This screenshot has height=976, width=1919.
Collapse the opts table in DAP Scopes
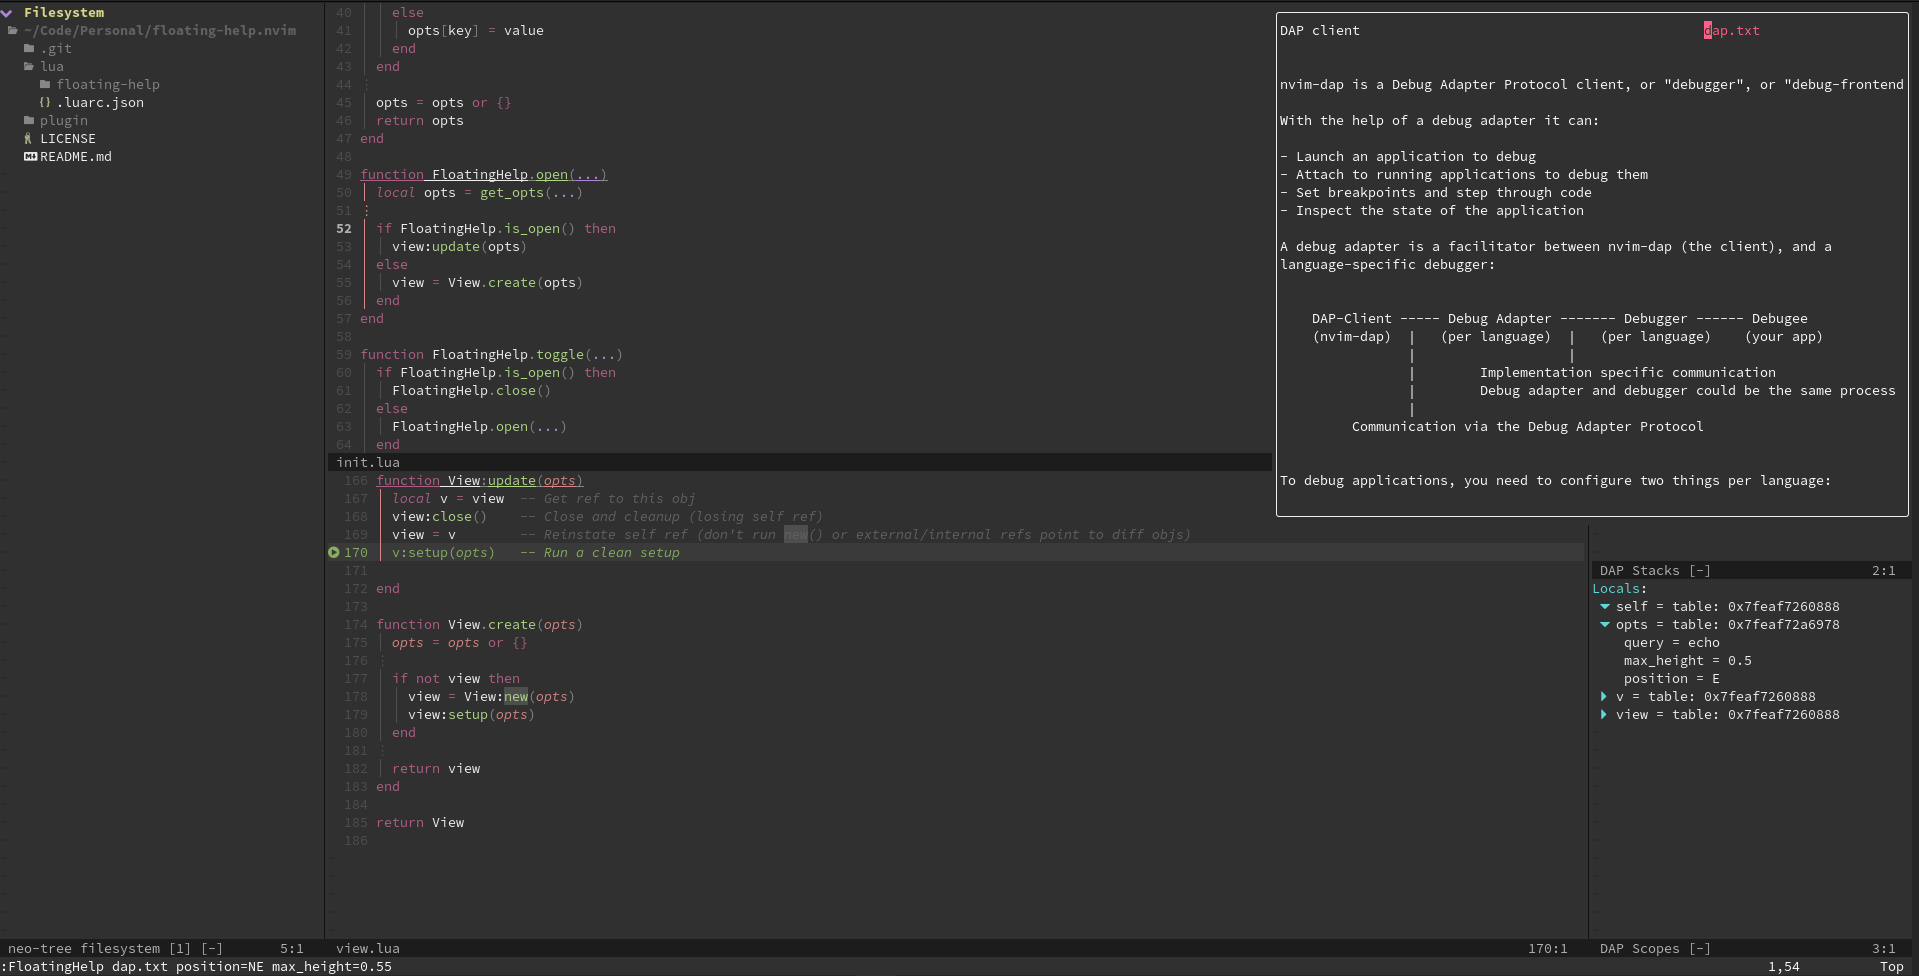click(1605, 624)
